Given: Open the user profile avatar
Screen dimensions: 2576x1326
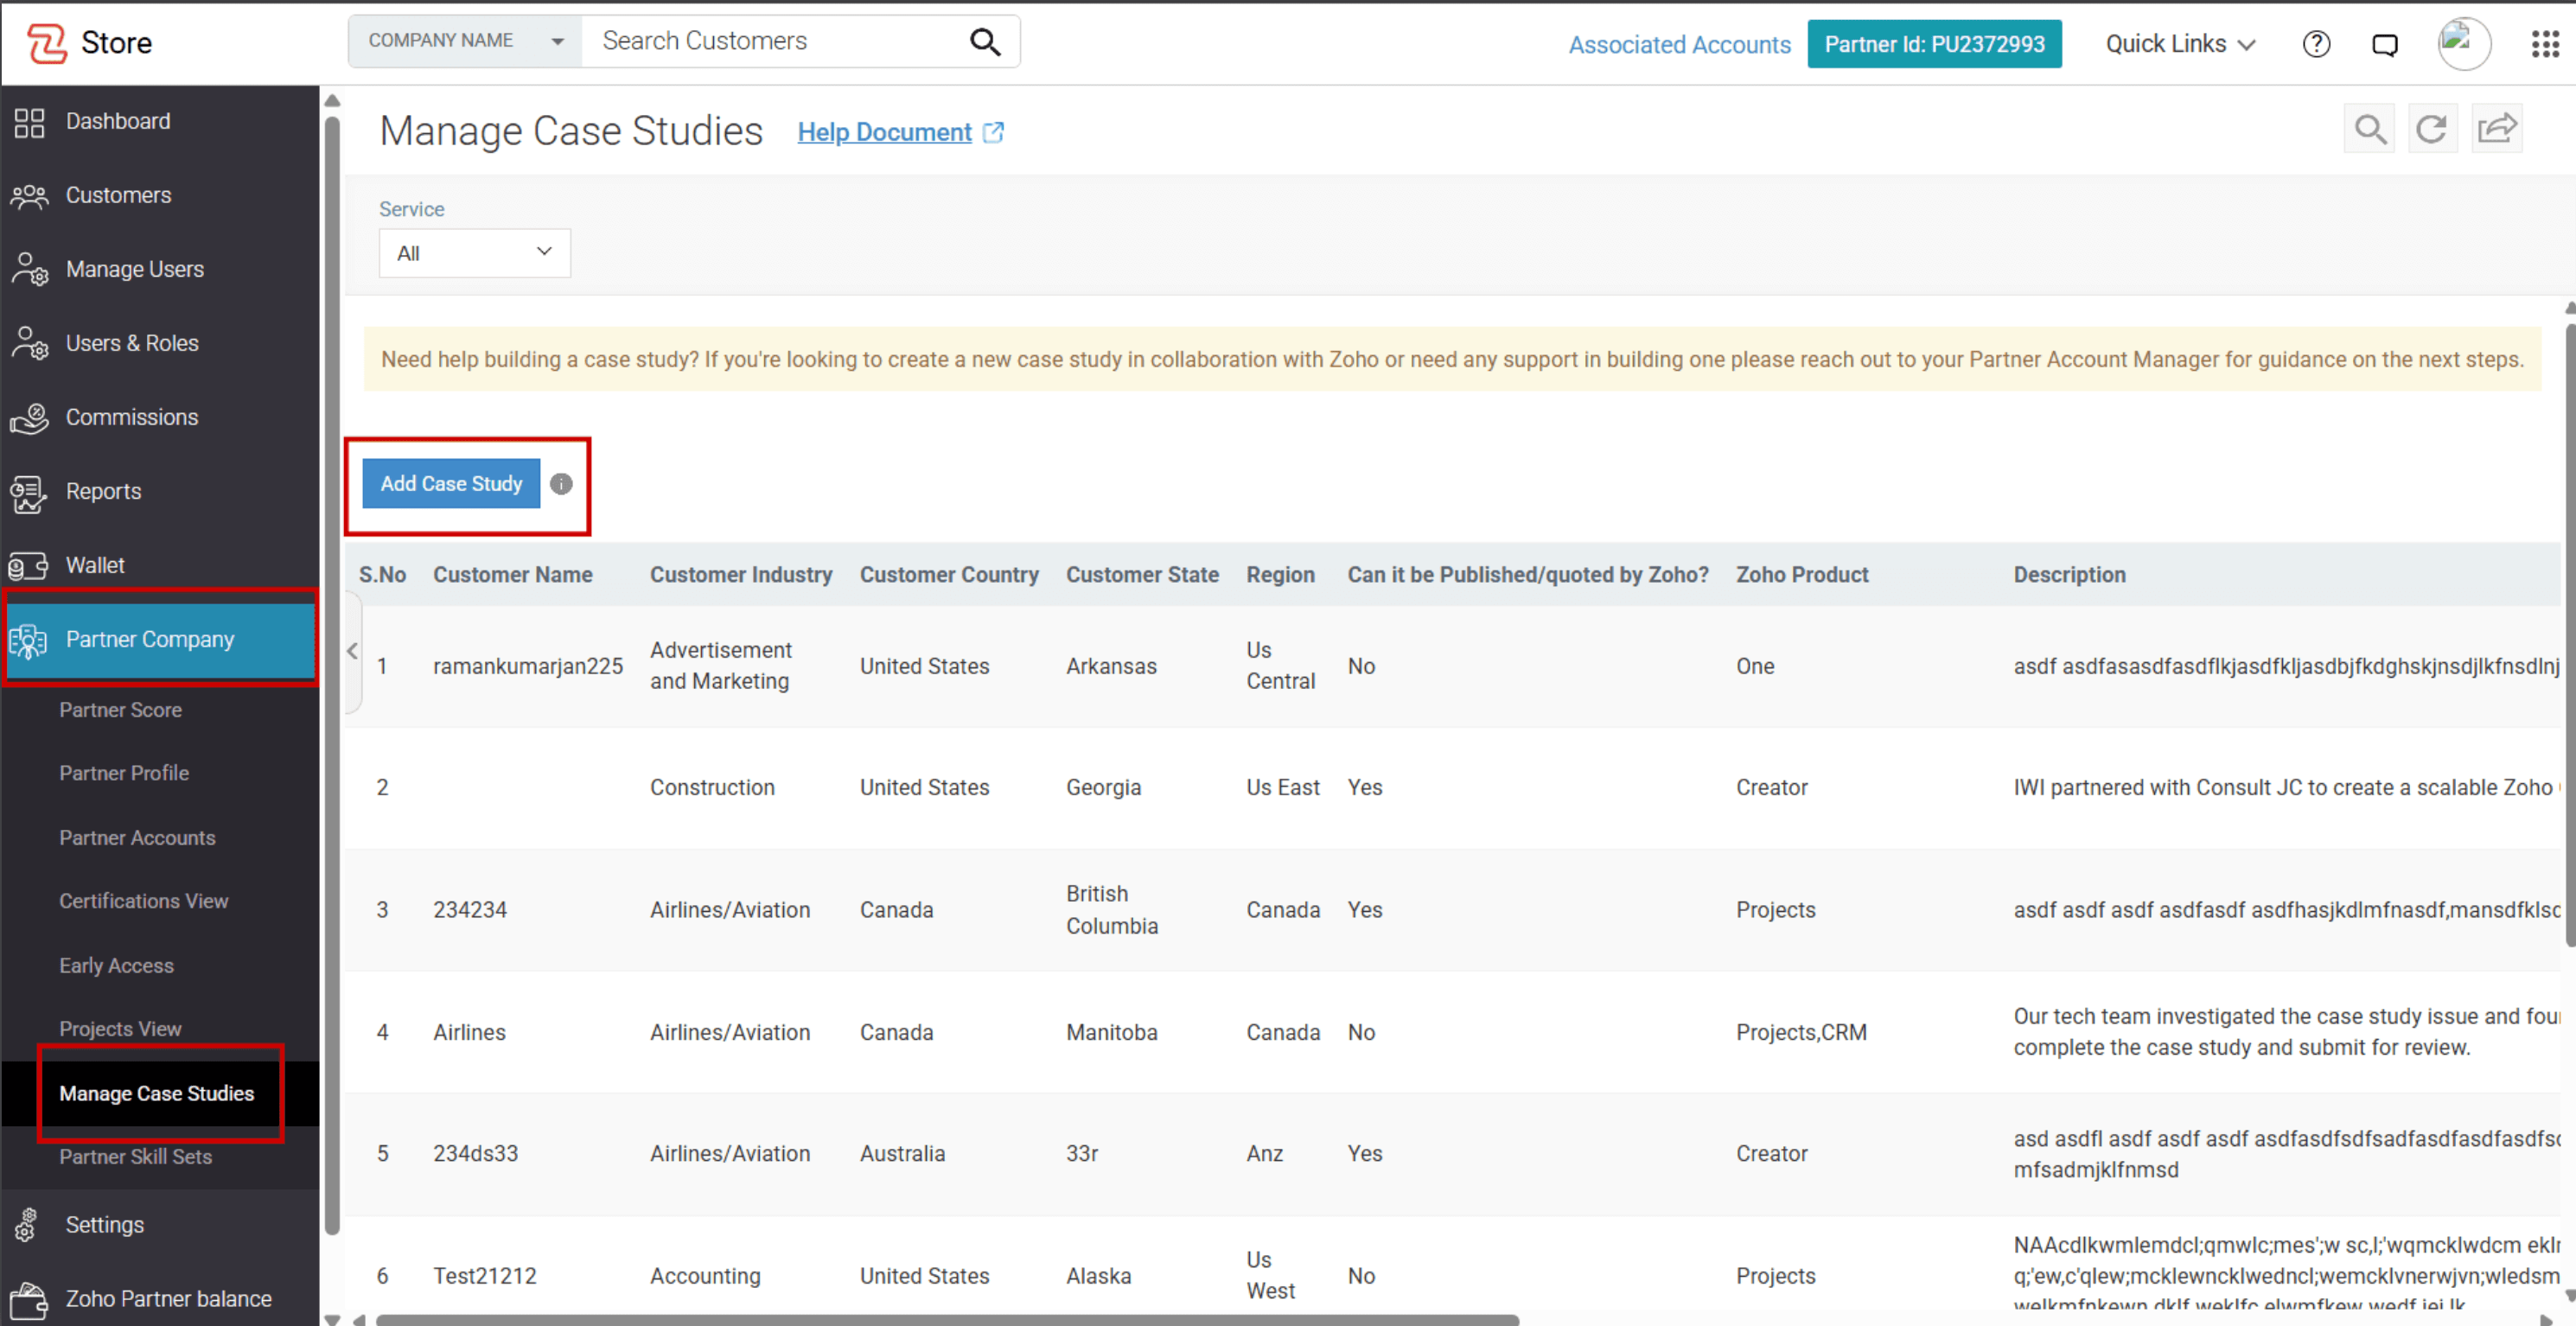Looking at the screenshot, I should 2463,44.
